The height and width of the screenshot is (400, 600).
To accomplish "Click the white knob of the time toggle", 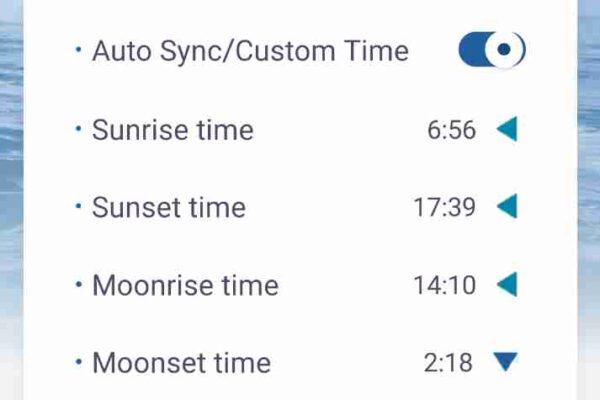I will pos(505,49).
